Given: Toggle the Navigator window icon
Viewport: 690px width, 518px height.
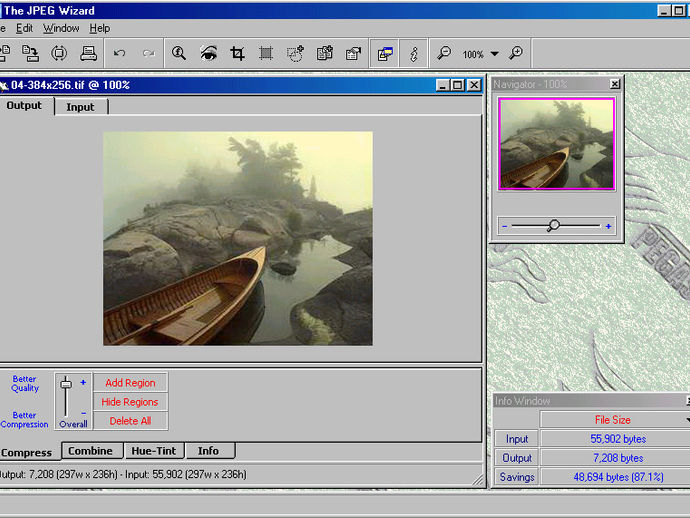Looking at the screenshot, I should coord(385,54).
